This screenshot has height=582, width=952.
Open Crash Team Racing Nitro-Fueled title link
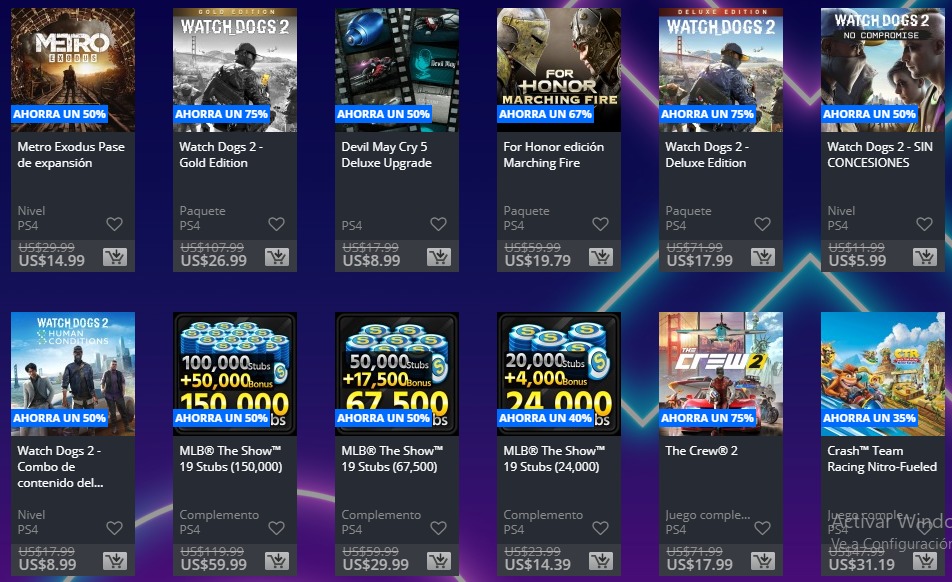(x=882, y=459)
